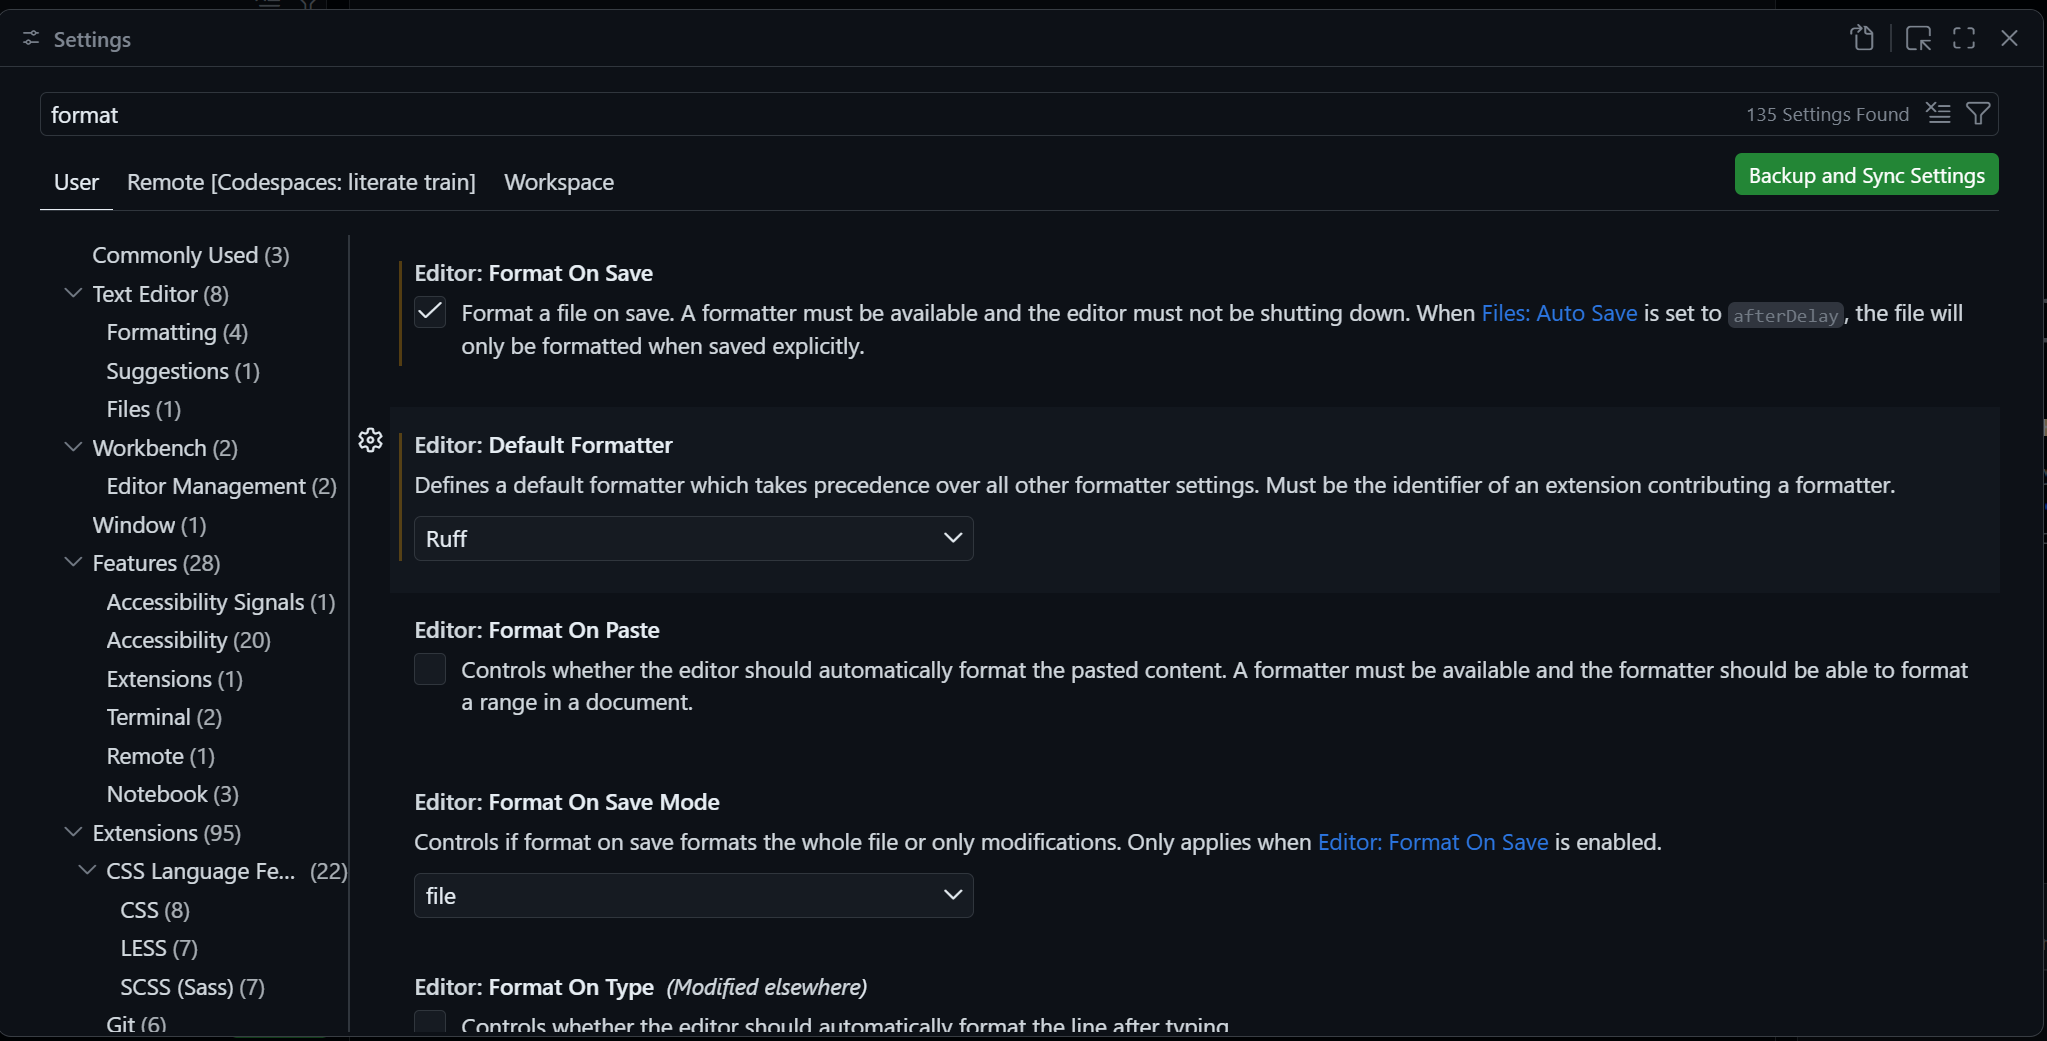Toggle fullscreen settings editor icon
The width and height of the screenshot is (2047, 1041).
pyautogui.click(x=1964, y=38)
